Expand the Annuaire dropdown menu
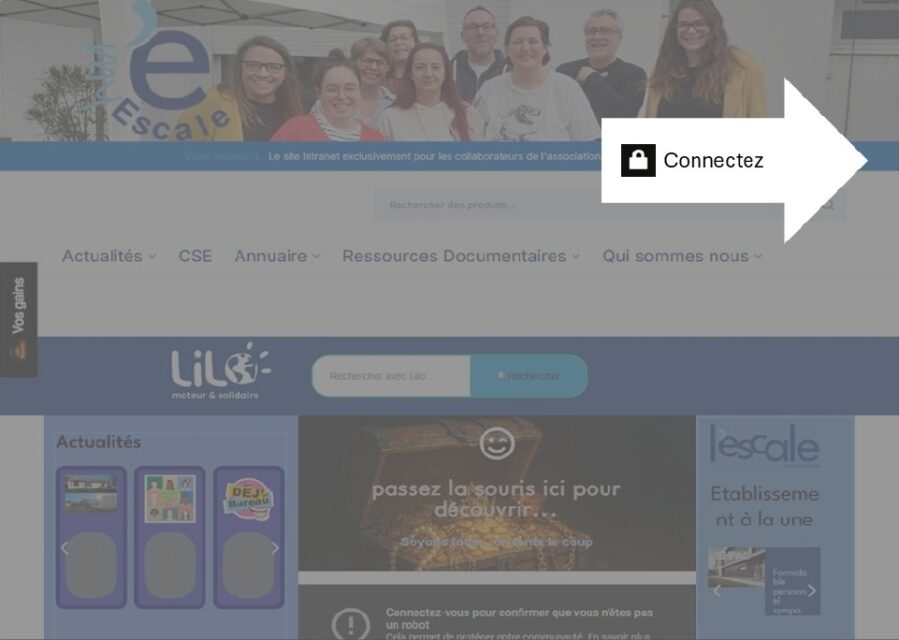Viewport: 899px width, 640px height. pos(277,256)
